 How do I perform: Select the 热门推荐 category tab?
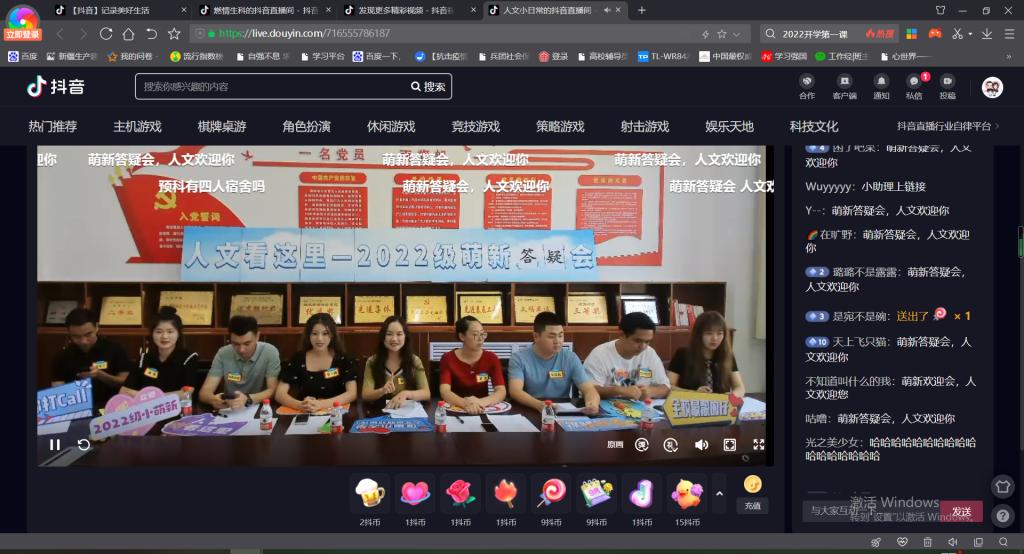click(52, 127)
